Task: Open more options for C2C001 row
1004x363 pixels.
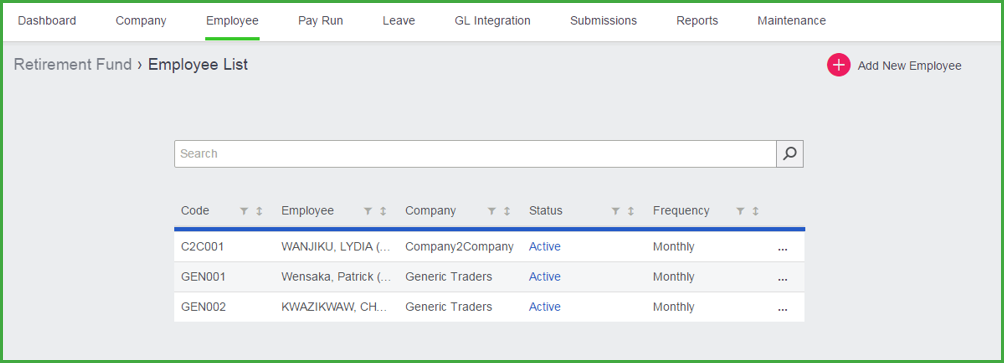Action: tap(782, 248)
